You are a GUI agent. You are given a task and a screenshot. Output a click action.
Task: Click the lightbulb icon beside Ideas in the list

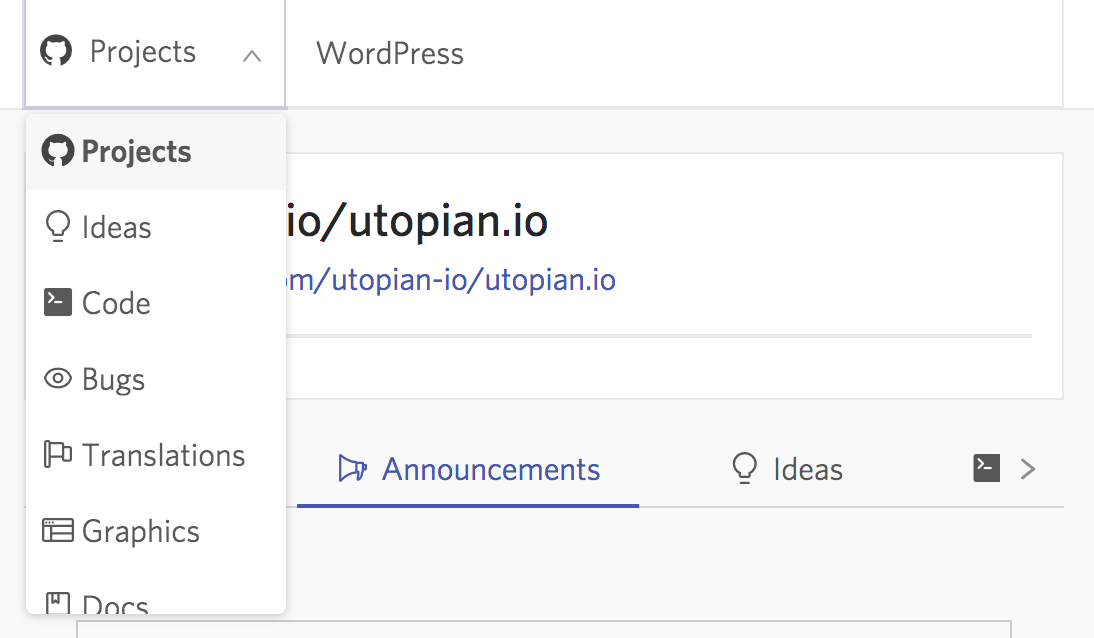[x=57, y=227]
